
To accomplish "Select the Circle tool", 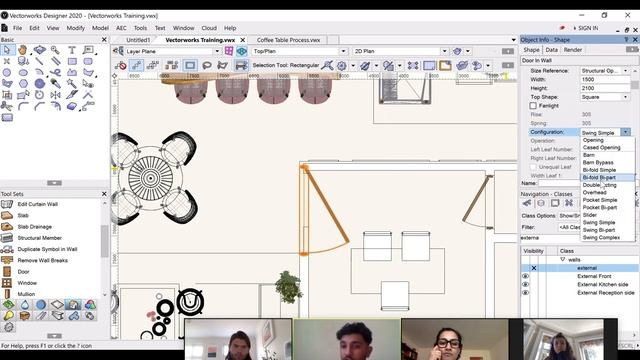I will pyautogui.click(x=7, y=73).
